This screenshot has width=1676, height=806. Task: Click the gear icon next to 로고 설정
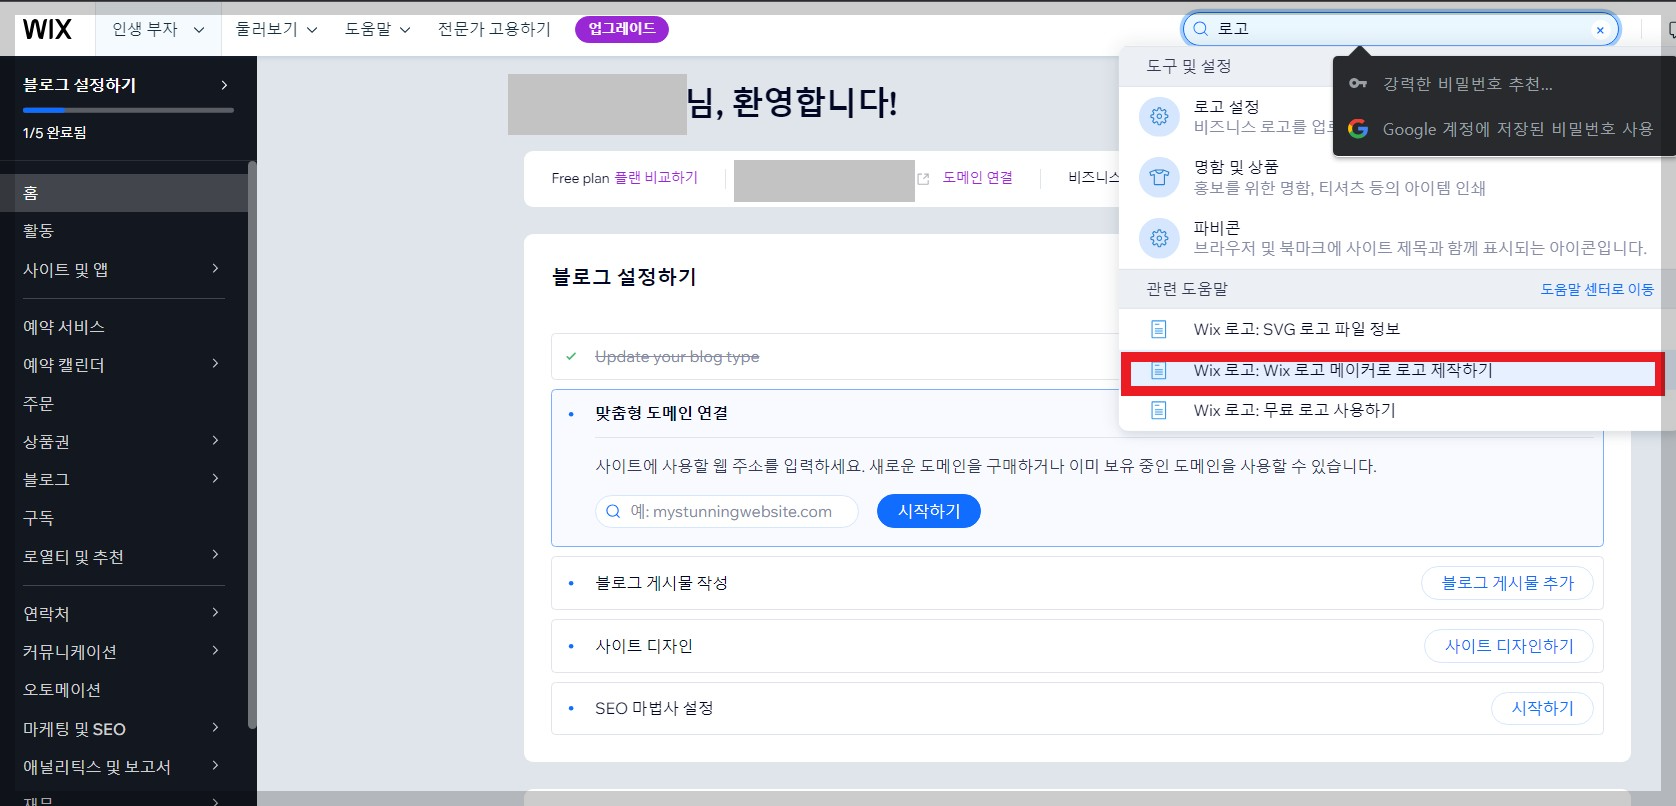1159,117
